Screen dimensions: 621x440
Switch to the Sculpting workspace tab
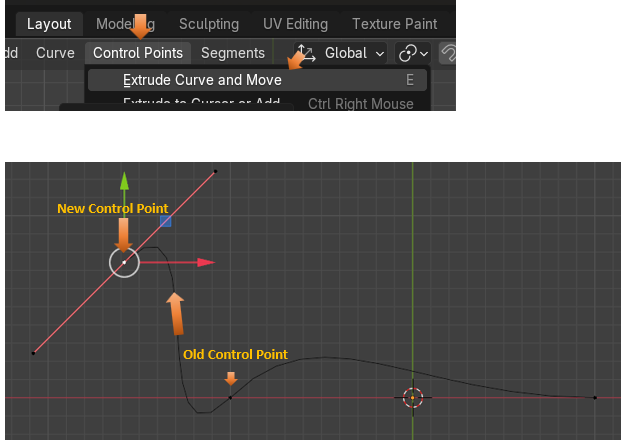208,23
